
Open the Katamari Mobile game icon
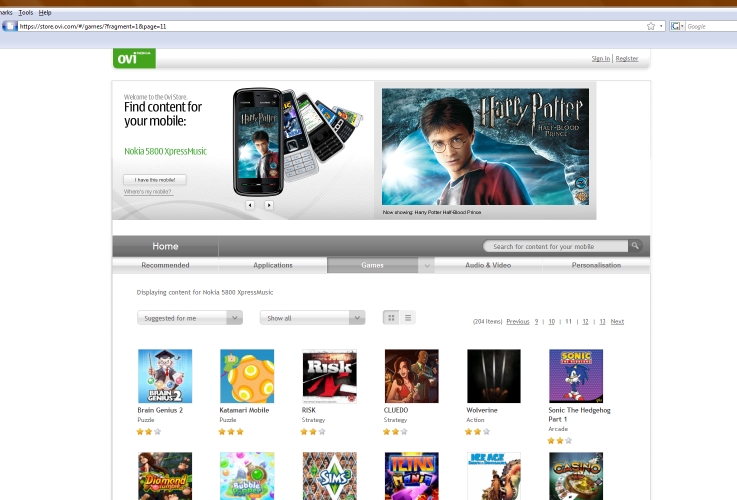coord(246,376)
